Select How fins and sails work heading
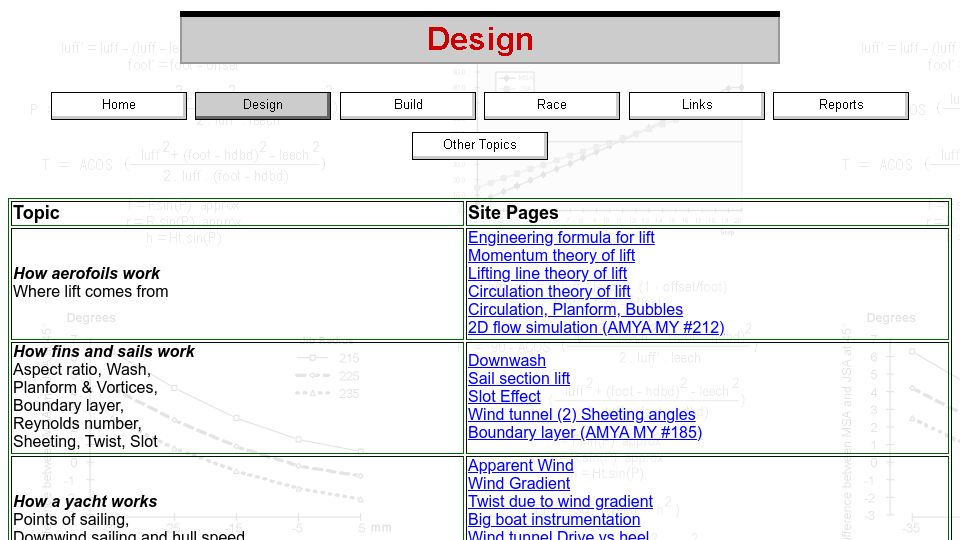 (103, 351)
